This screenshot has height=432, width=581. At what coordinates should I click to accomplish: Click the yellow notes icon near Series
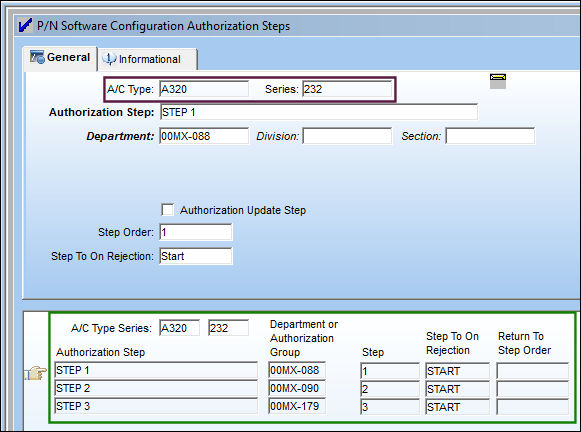point(498,81)
